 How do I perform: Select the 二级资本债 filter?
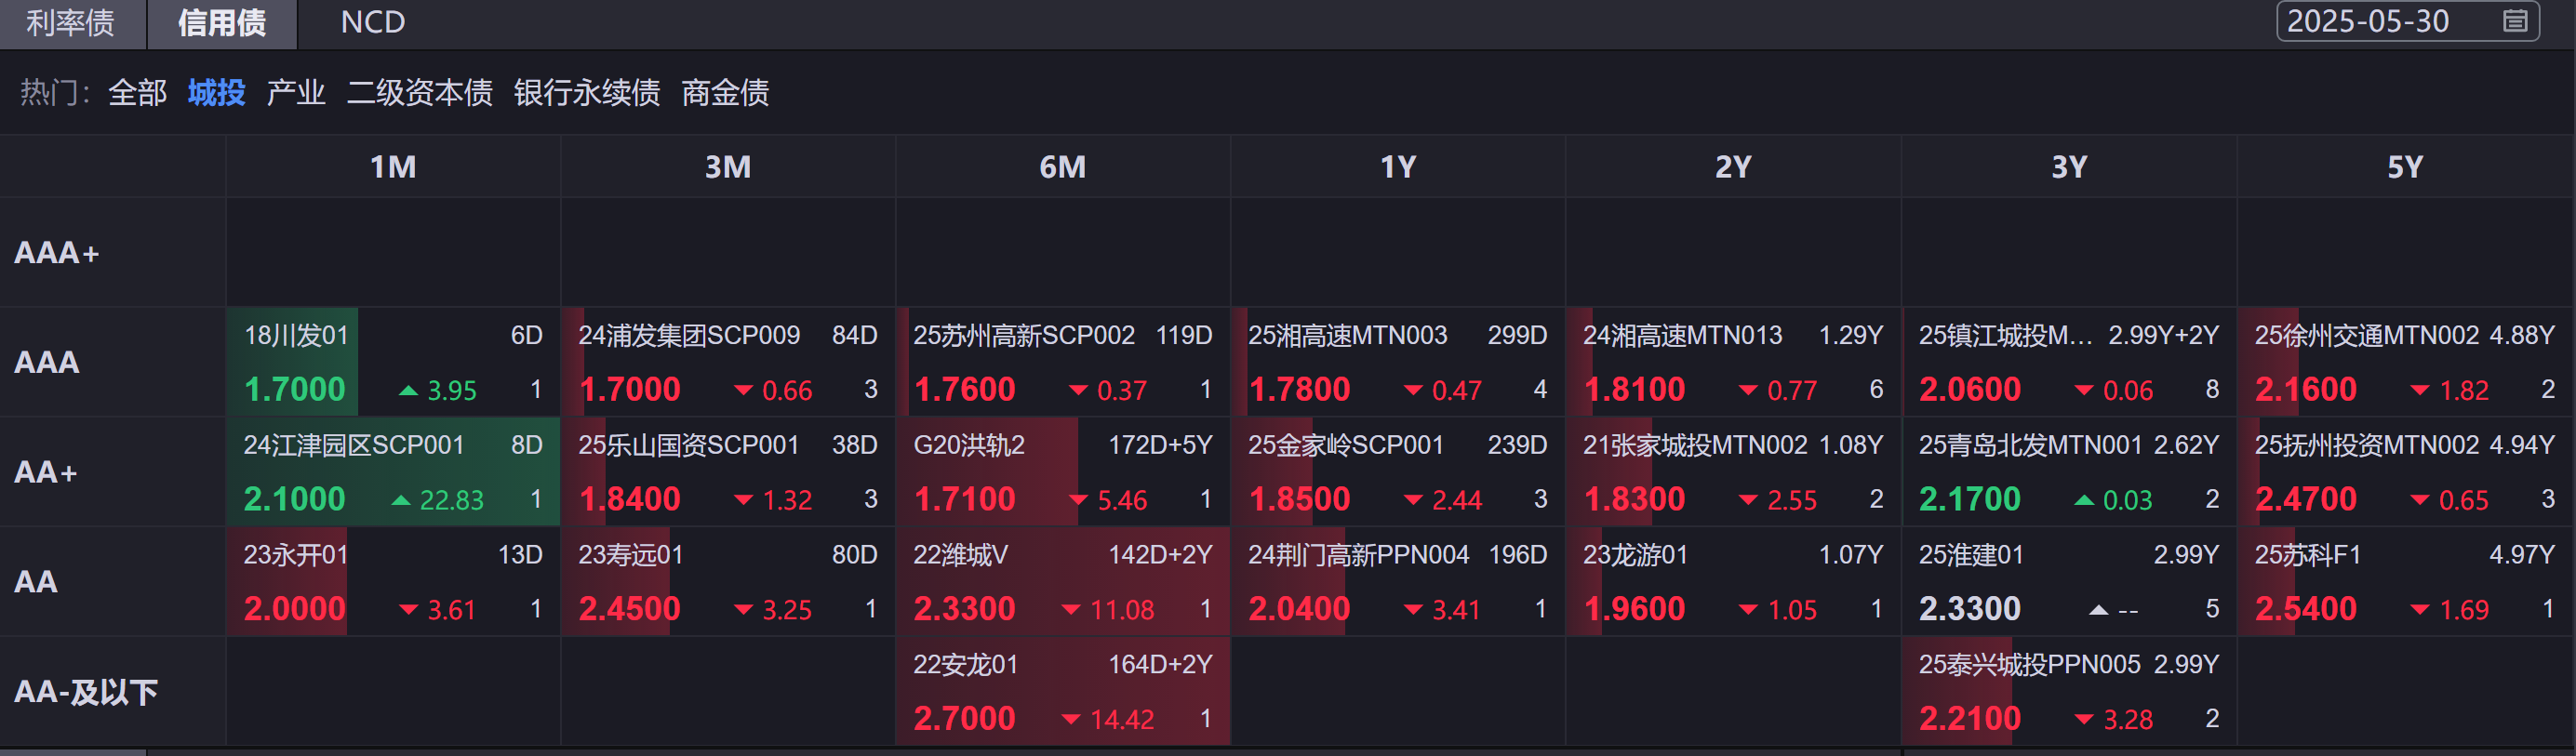[x=419, y=93]
